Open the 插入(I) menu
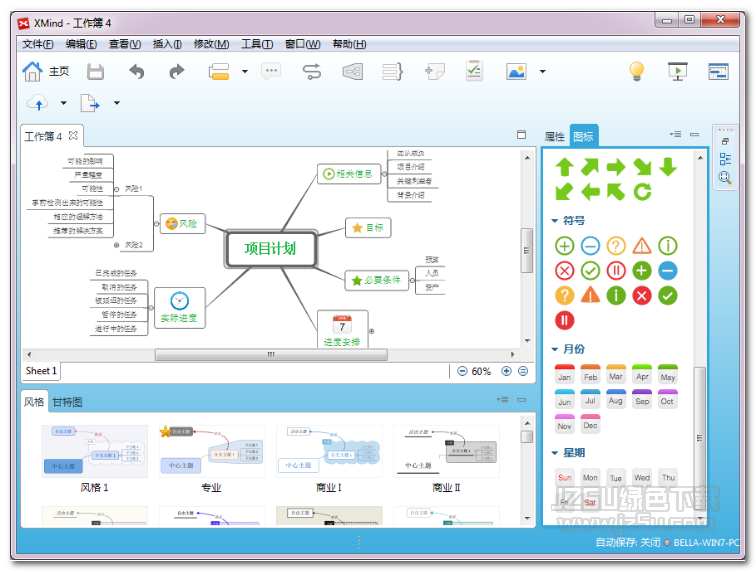 tap(167, 44)
